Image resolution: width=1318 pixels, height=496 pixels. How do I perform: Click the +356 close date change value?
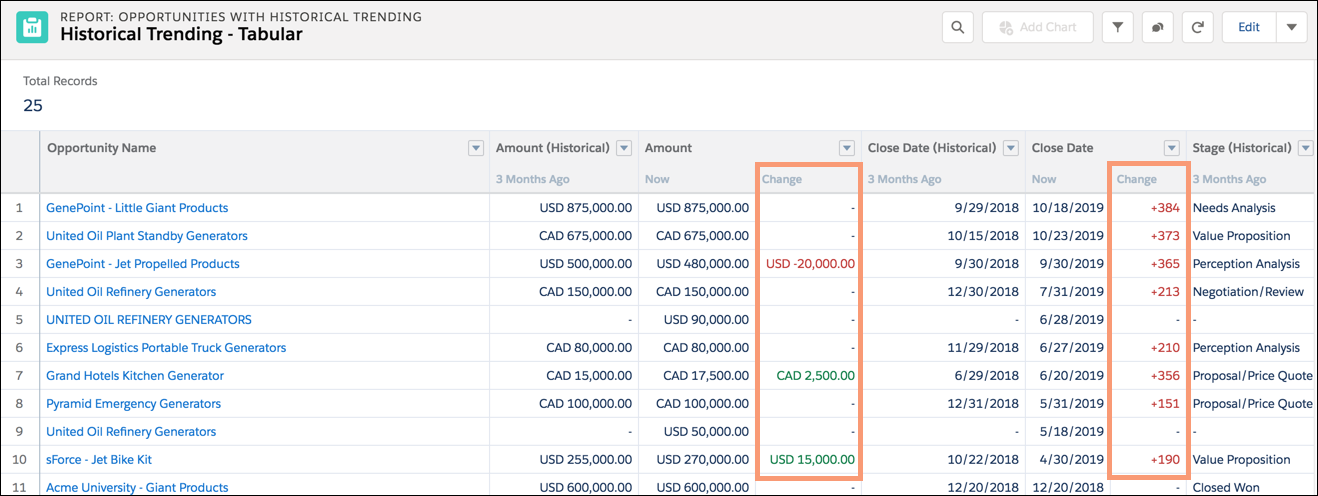1165,376
